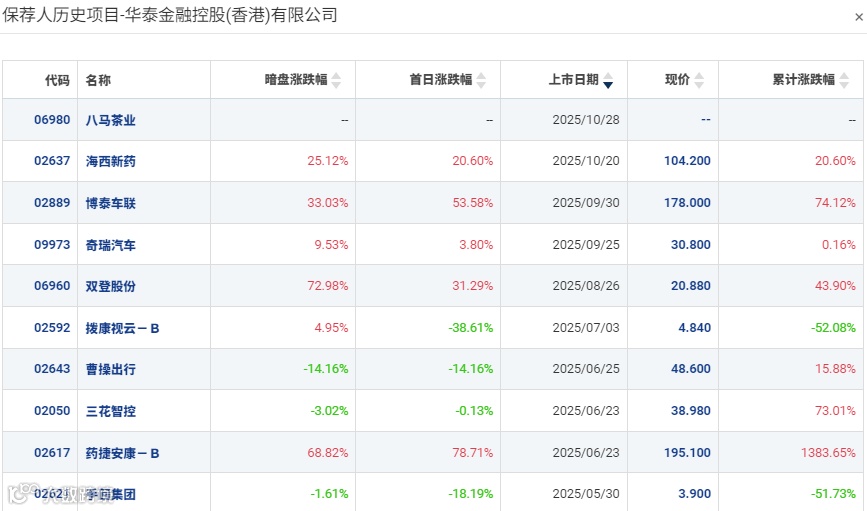Open stock code 06980
Image resolution: width=867 pixels, height=511 pixels.
pos(52,120)
